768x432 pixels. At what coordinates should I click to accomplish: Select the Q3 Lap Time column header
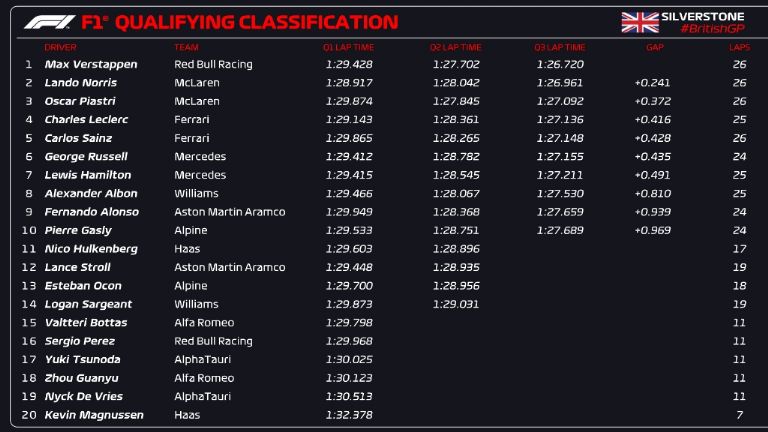pos(559,47)
